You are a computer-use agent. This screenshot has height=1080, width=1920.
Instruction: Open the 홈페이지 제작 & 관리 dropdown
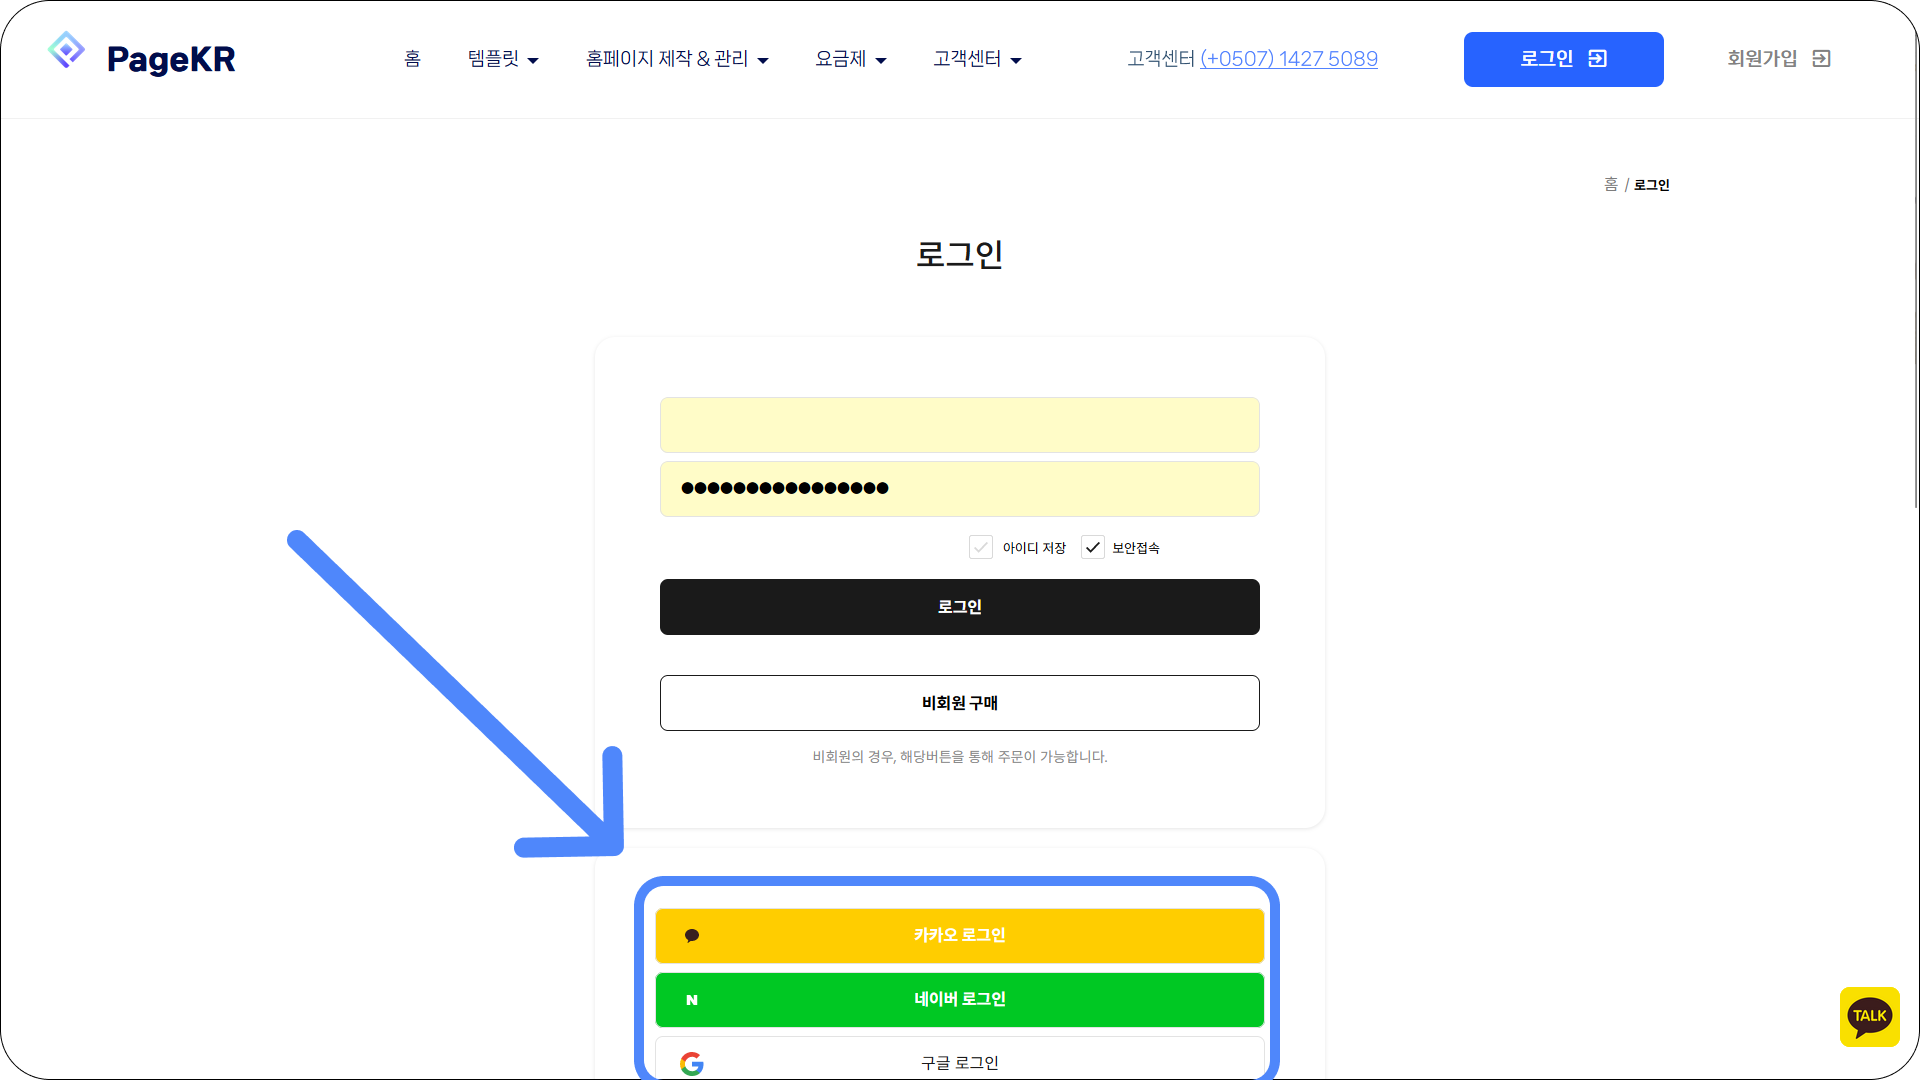[677, 59]
